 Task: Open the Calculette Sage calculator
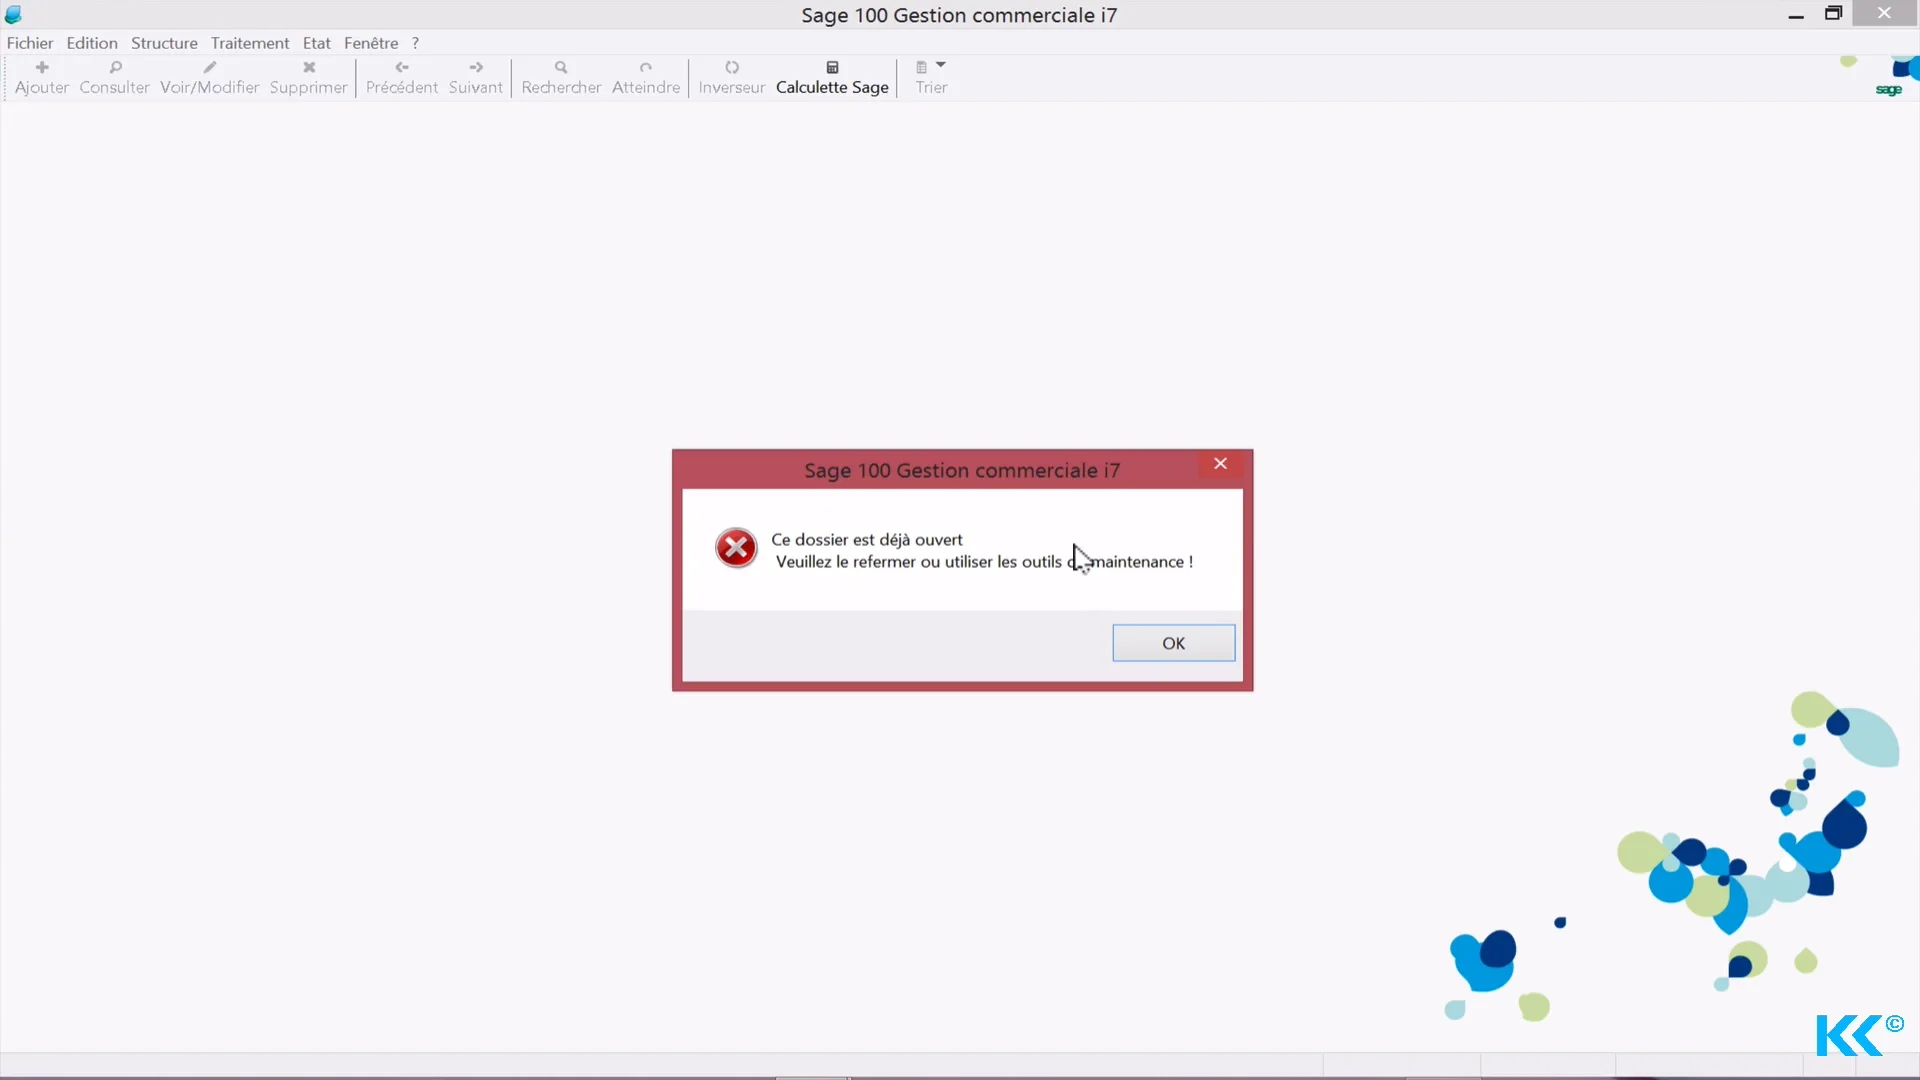832,77
